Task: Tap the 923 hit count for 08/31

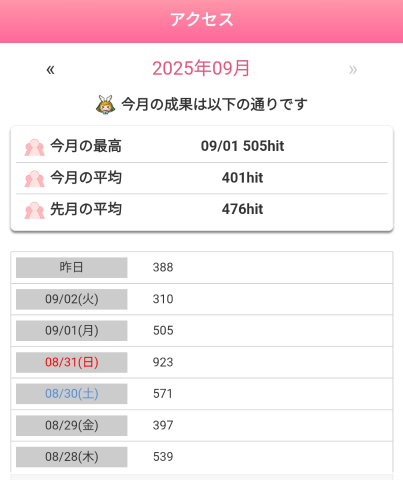Action: [x=163, y=362]
